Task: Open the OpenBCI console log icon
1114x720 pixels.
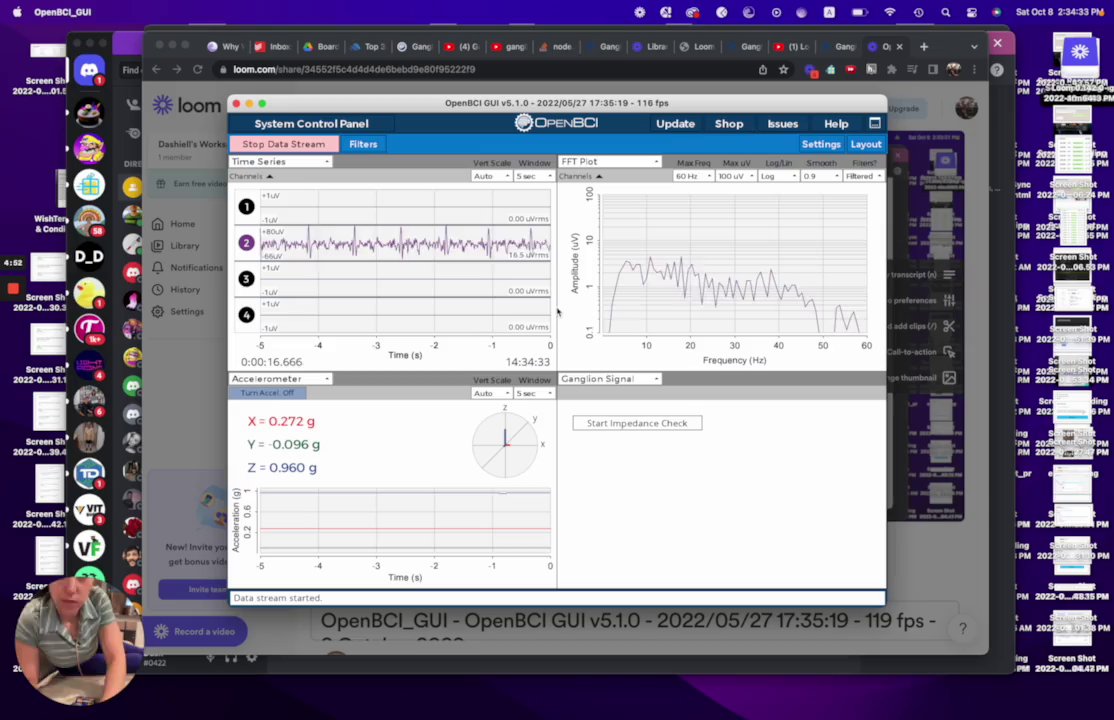Action: point(875,123)
